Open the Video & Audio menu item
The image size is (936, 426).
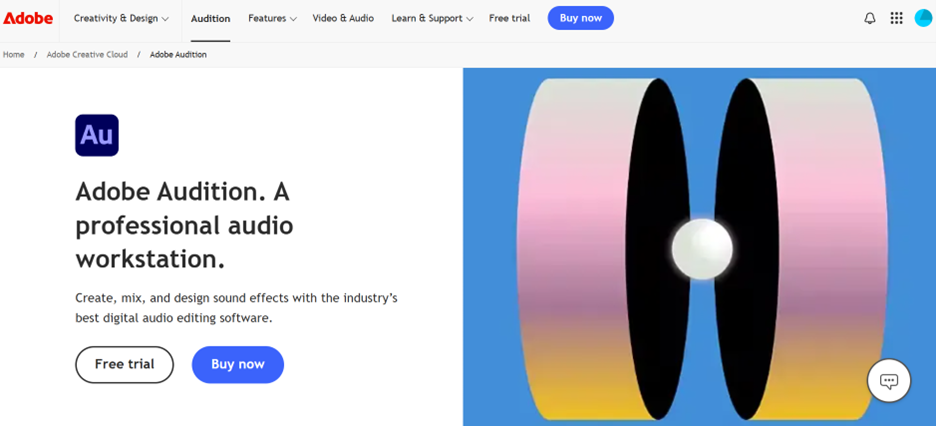tap(343, 18)
